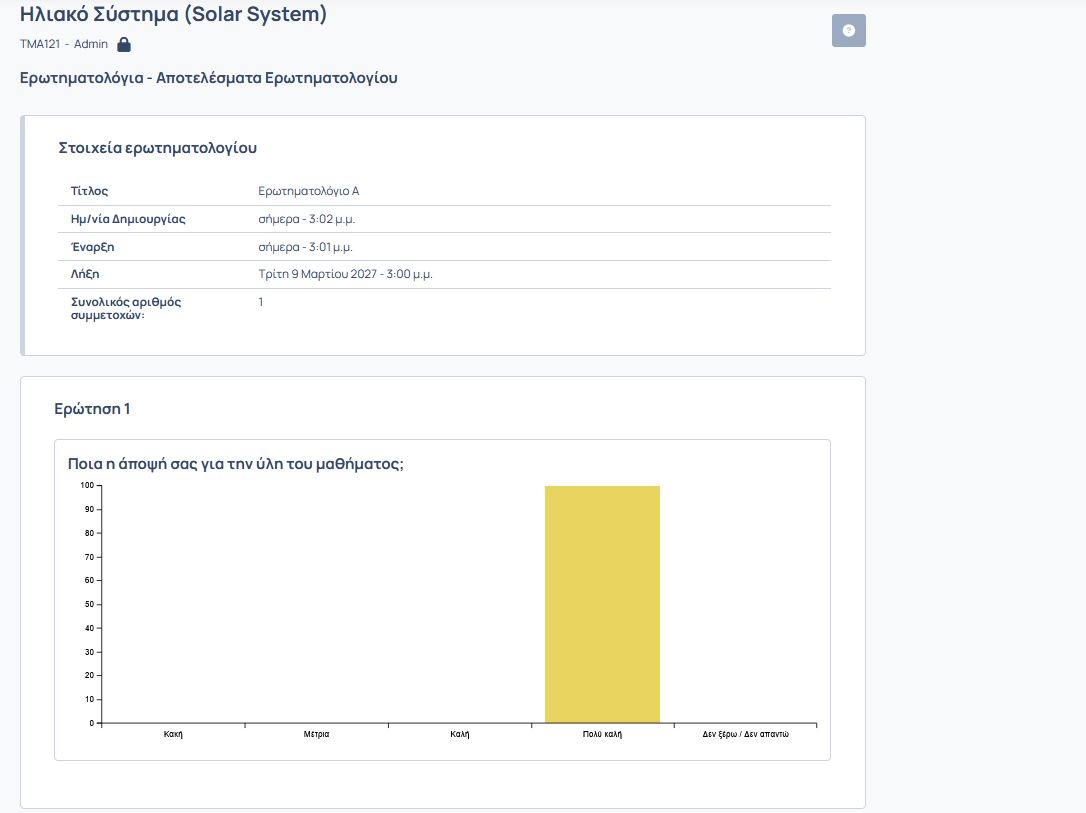
Task: Click the Στοιχεία ερωτηματολογίου panel heading
Action: [x=158, y=148]
